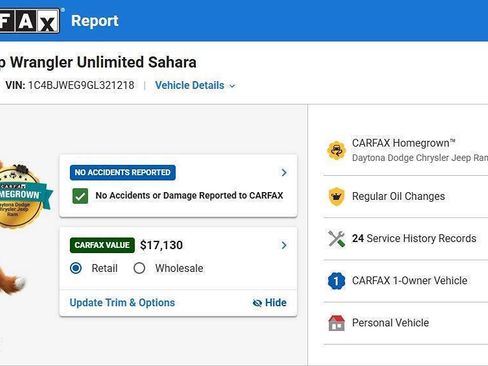This screenshot has height=366, width=488.
Task: Select the Retail radio button
Action: click(x=76, y=268)
